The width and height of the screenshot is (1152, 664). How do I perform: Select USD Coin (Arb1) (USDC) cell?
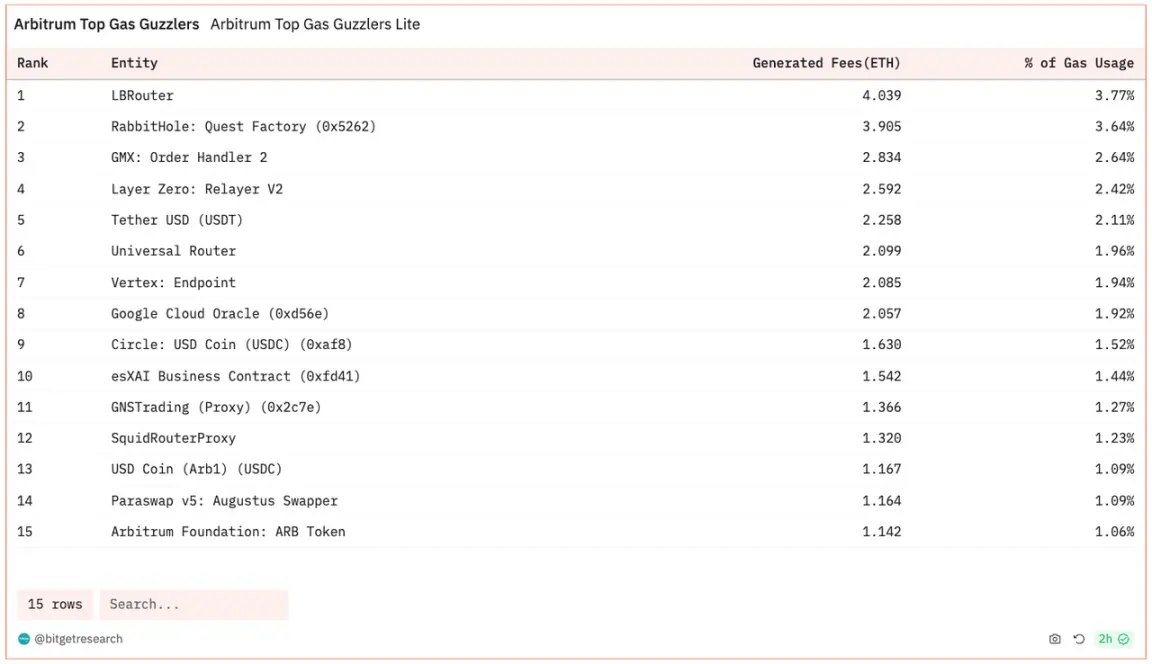[x=197, y=469]
